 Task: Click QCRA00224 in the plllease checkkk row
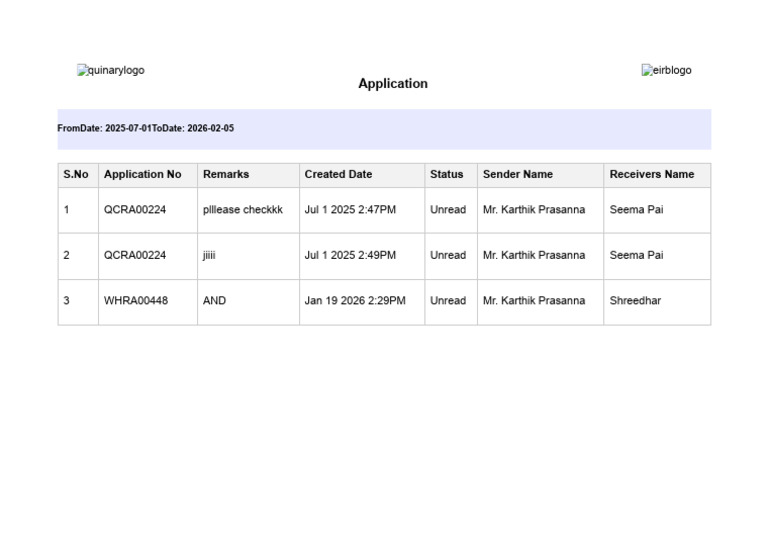pos(135,210)
